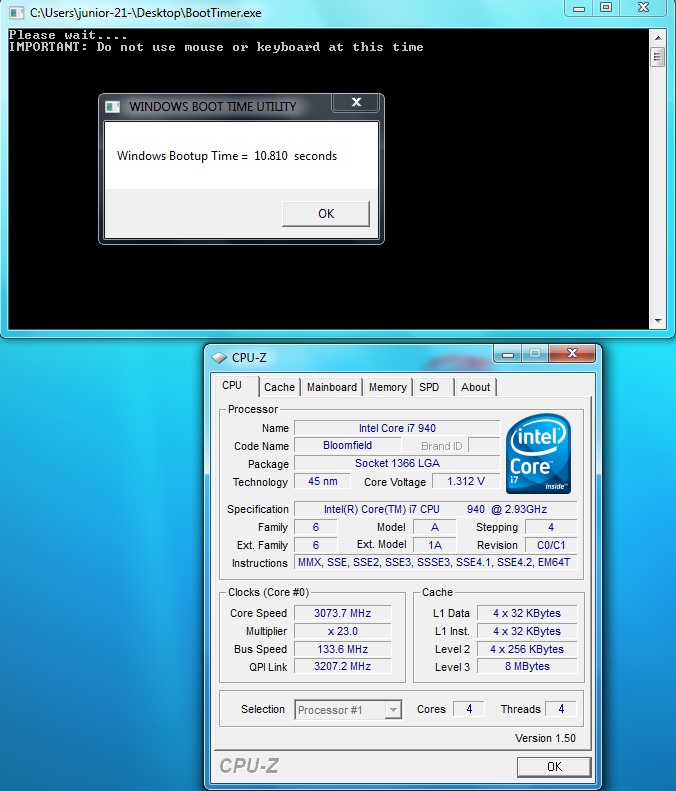Viewport: 676px width, 791px height.
Task: Click the Core Speed value '3073.7 MHz'
Action: pyautogui.click(x=343, y=613)
